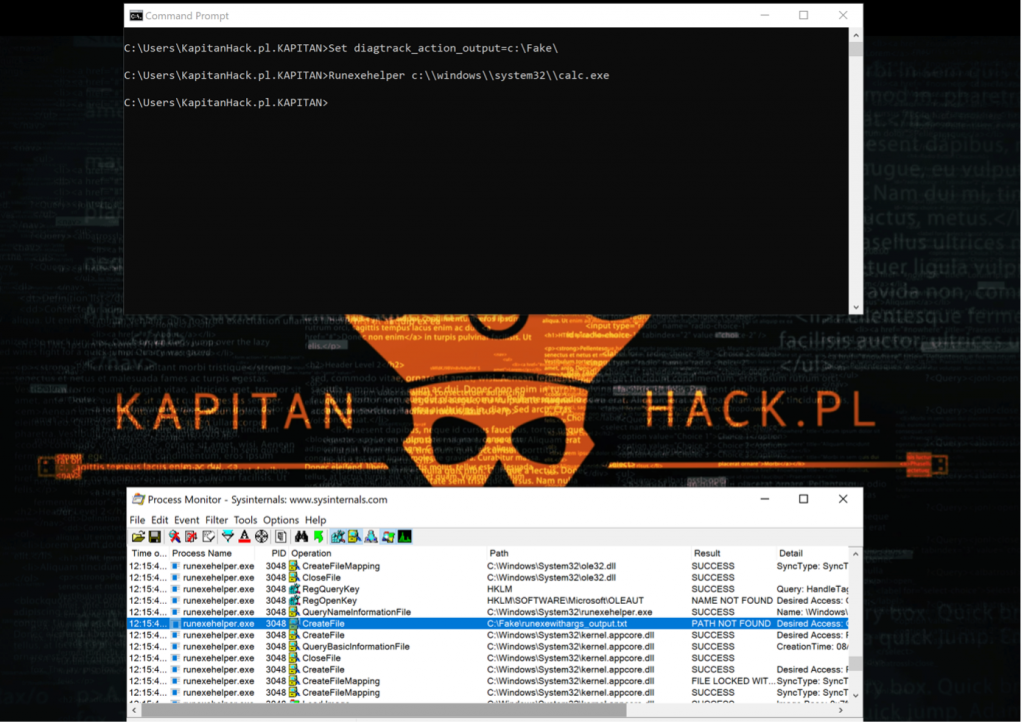Close the Command Prompt window
1024x724 pixels.
pos(843,15)
